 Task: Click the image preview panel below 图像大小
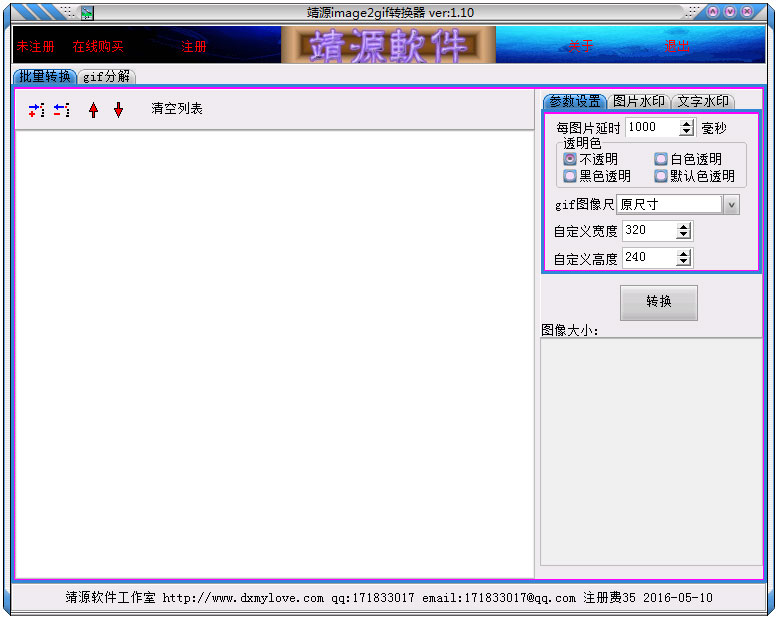tap(651, 452)
